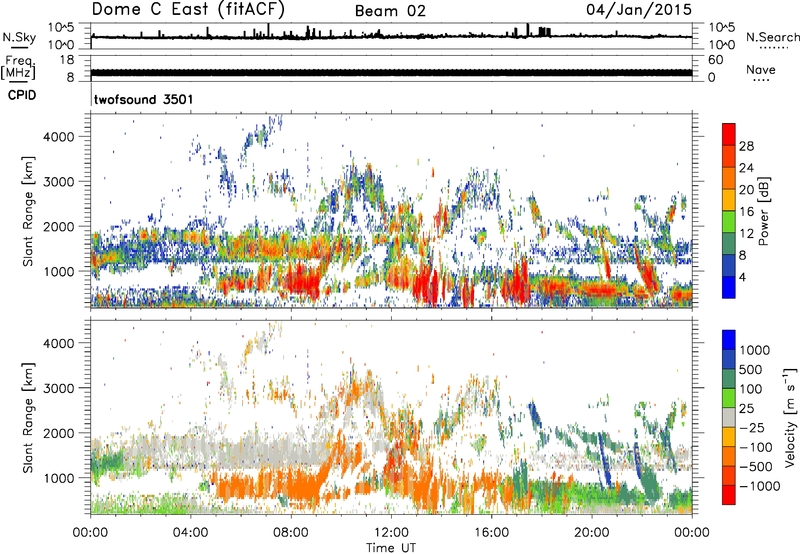The image size is (800, 554).
Task: Click the black frequency band in Freq panel
Action: point(391,73)
